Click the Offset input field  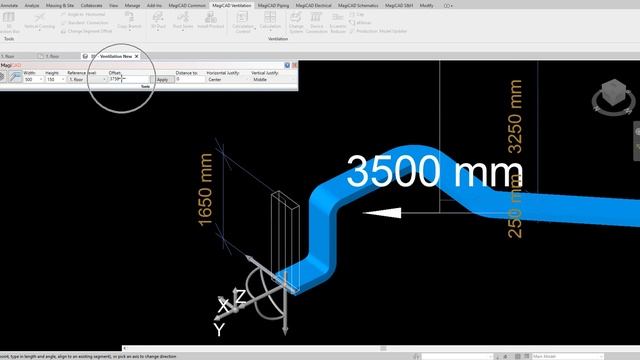click(129, 79)
